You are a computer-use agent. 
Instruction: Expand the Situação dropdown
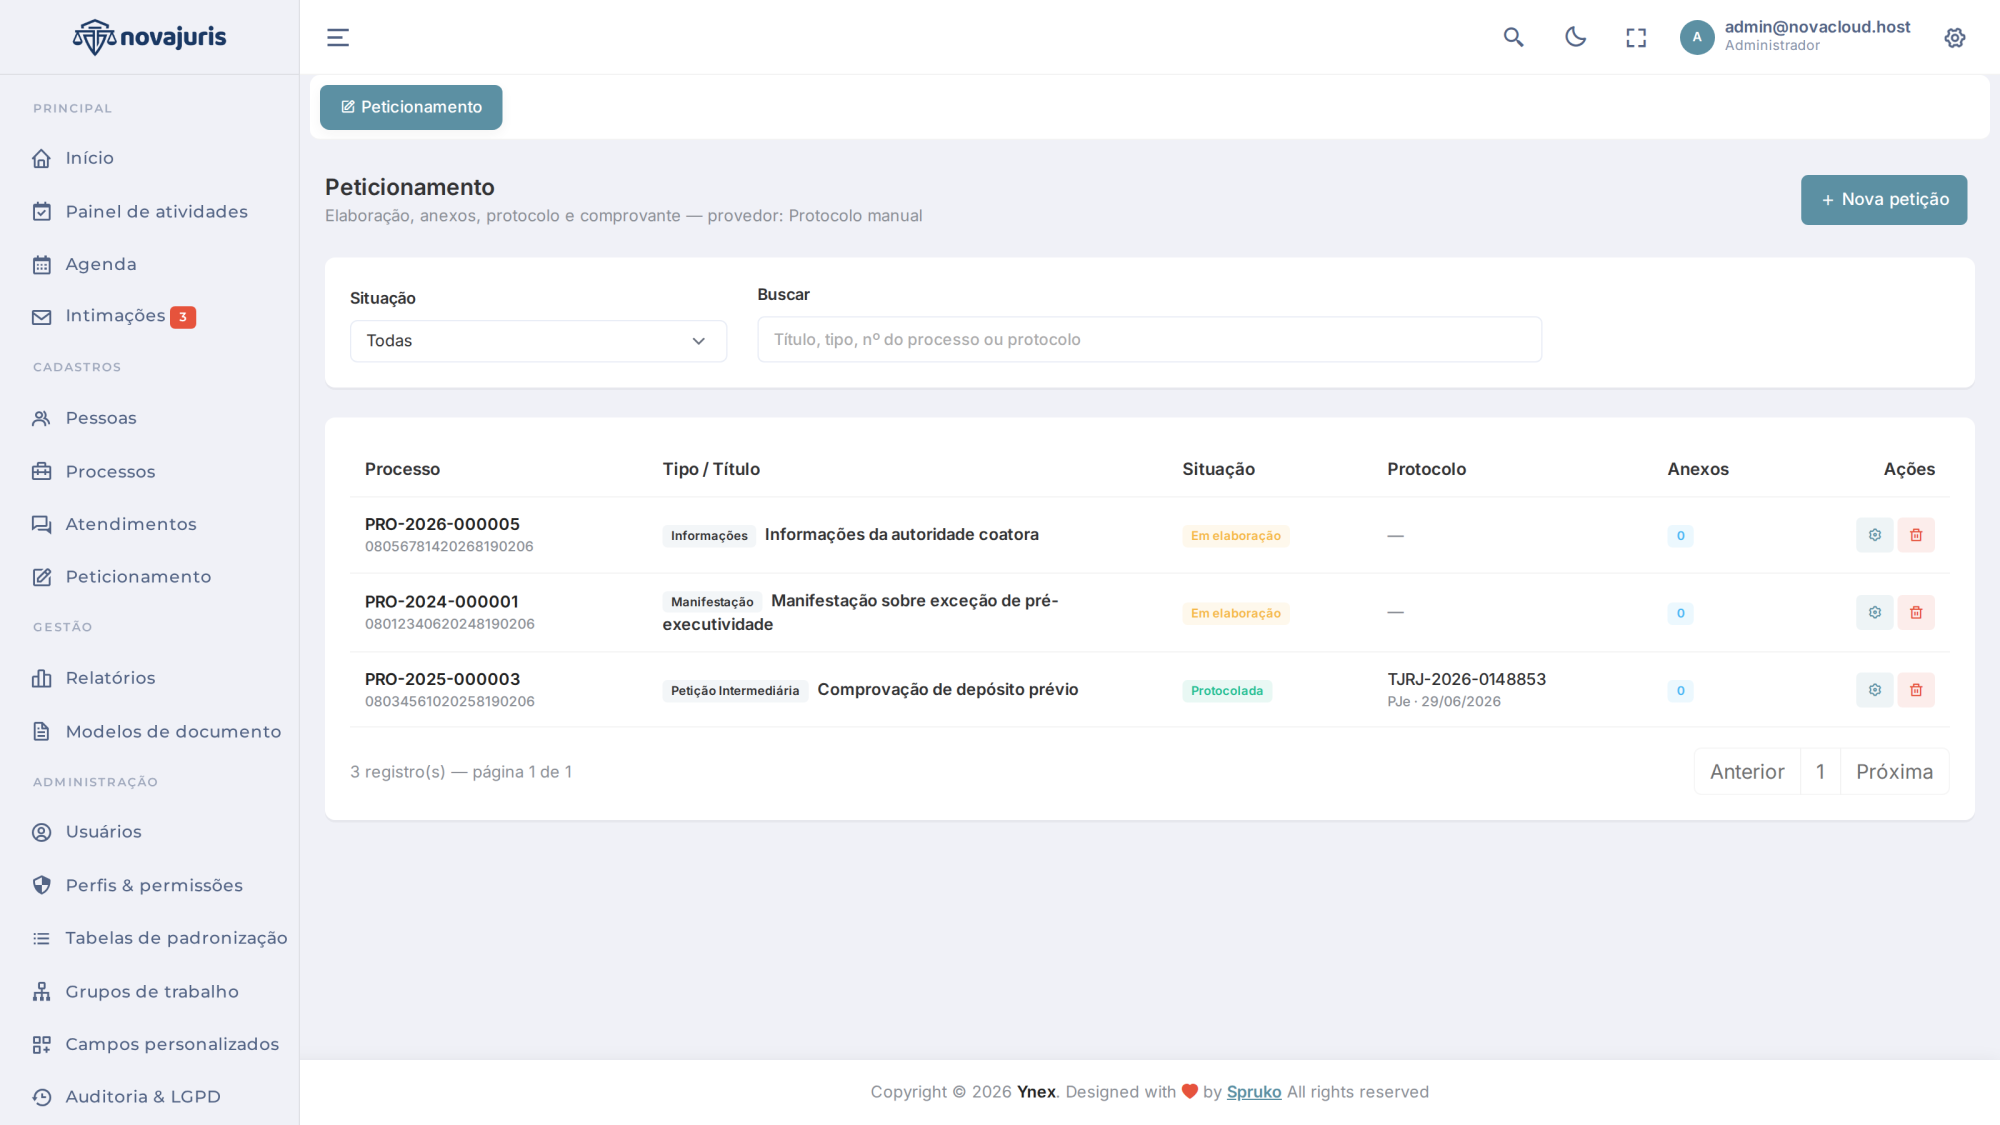[538, 341]
